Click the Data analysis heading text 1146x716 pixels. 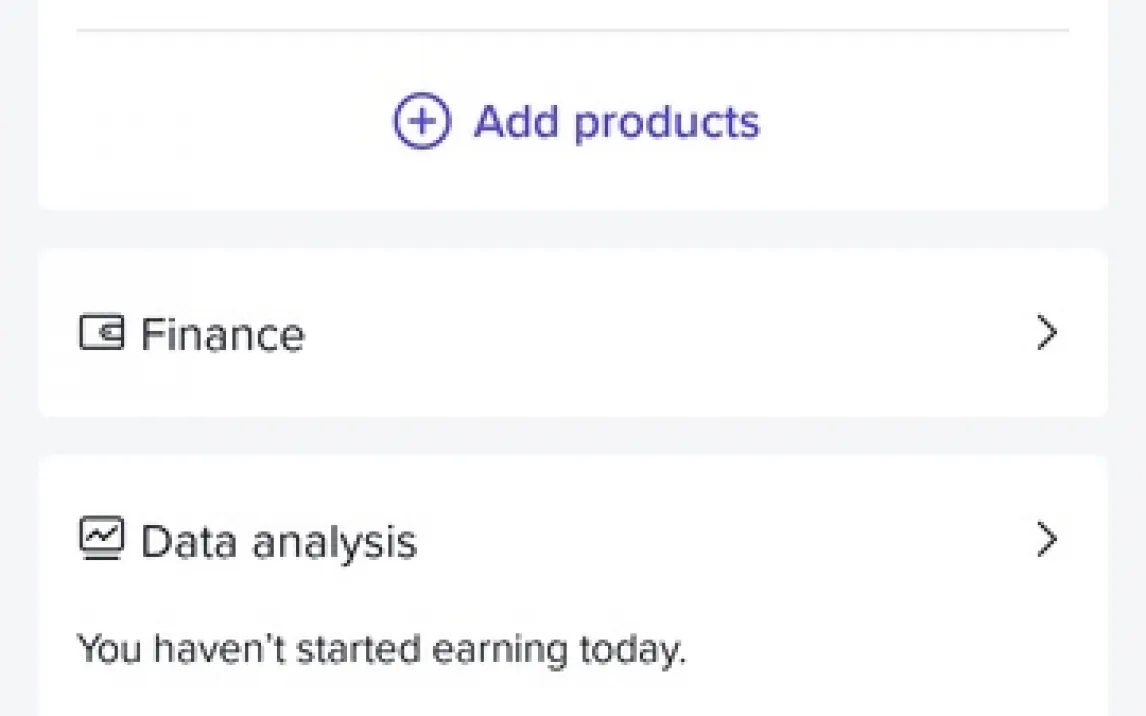click(x=278, y=543)
